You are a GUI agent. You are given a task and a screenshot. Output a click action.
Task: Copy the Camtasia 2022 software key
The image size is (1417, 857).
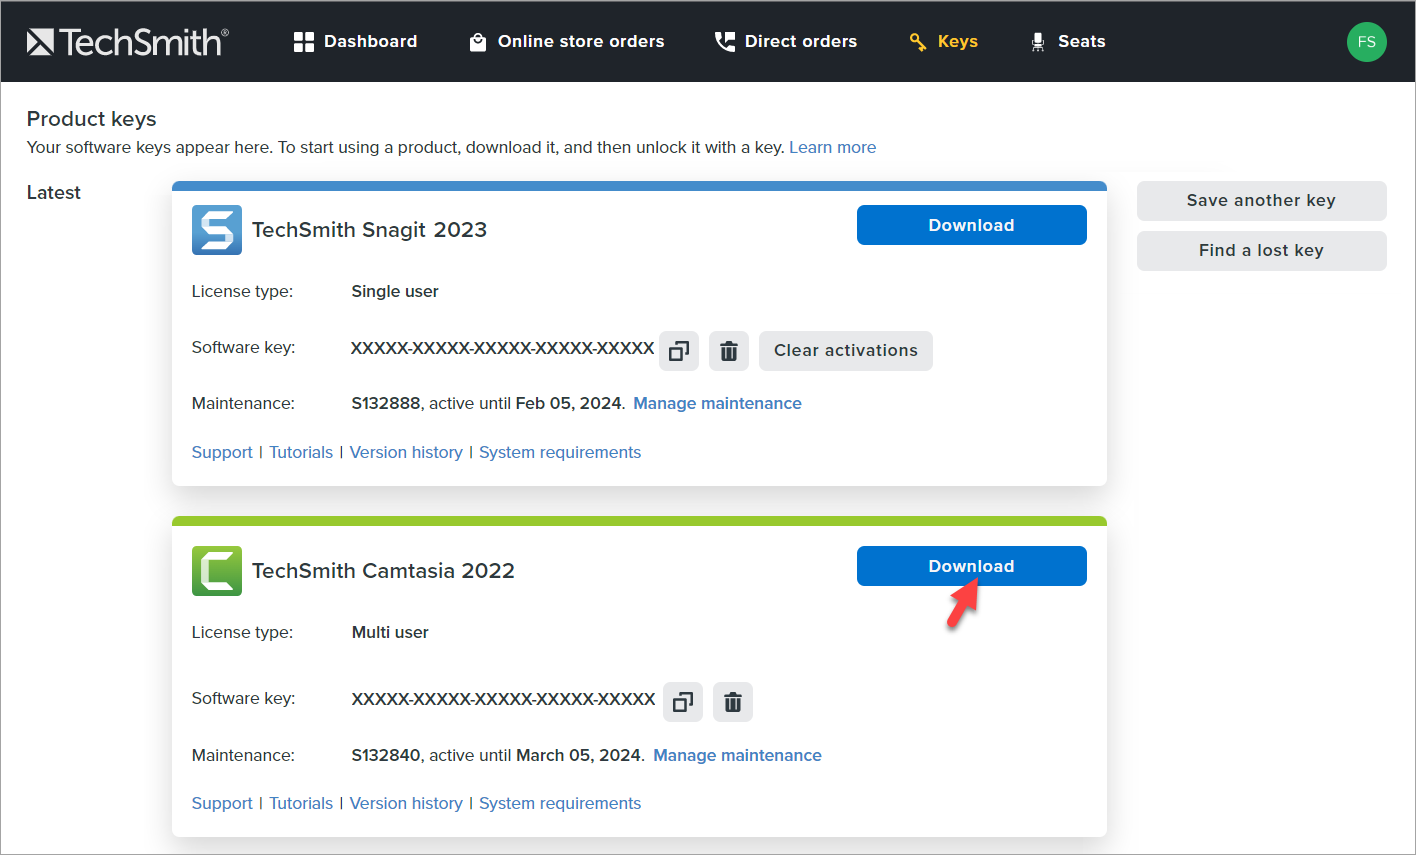(683, 702)
